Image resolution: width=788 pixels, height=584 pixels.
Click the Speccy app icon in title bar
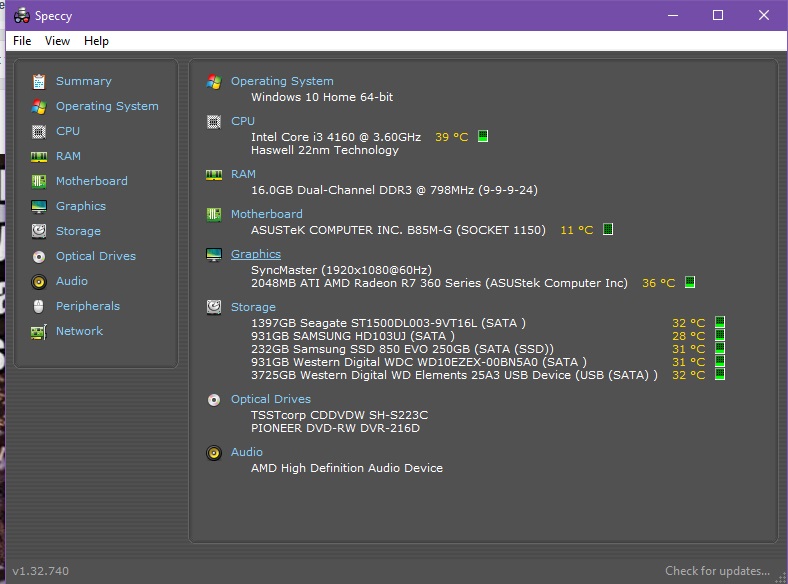click(x=22, y=16)
